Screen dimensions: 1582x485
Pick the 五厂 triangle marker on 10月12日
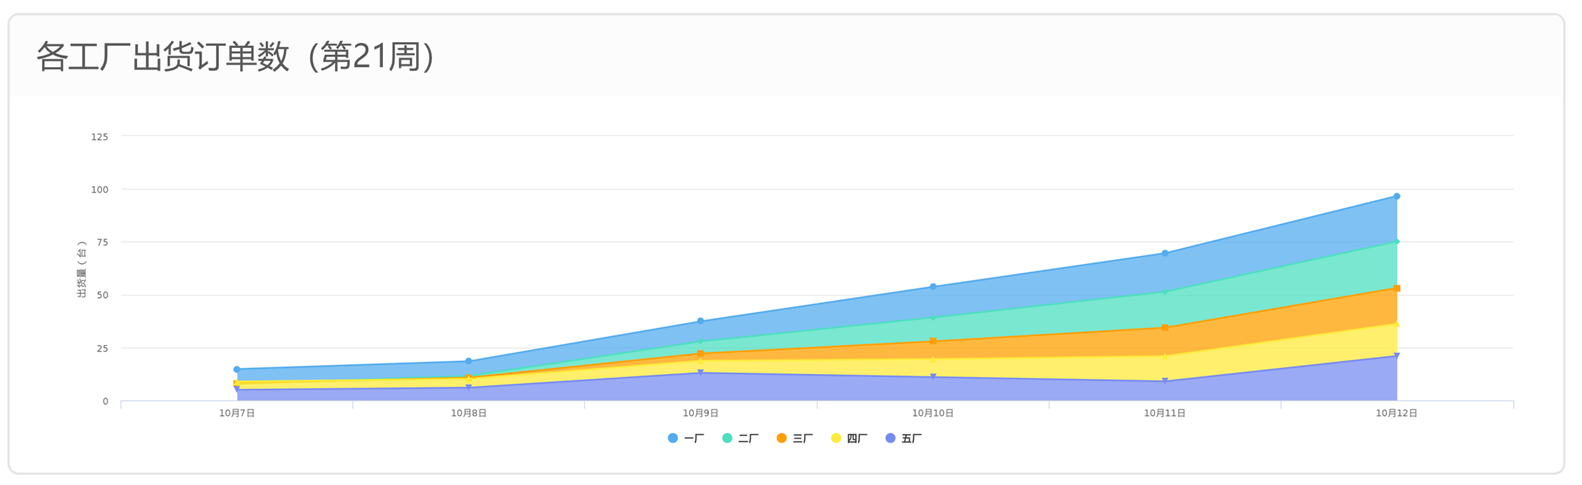click(1397, 355)
